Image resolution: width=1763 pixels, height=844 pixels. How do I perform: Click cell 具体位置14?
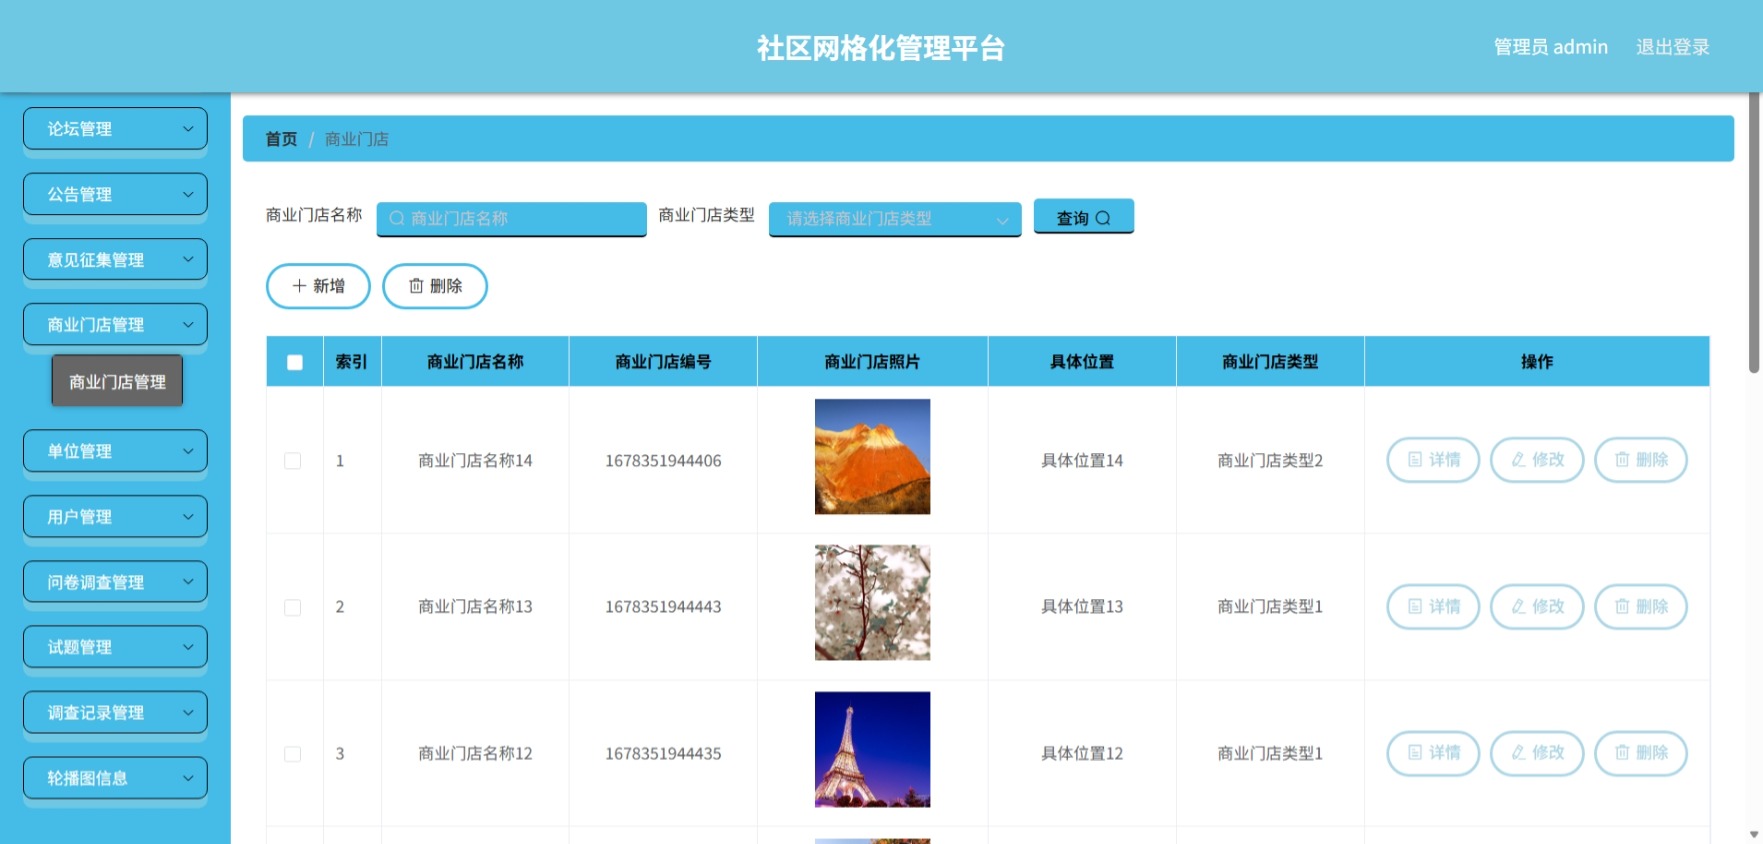1082,461
